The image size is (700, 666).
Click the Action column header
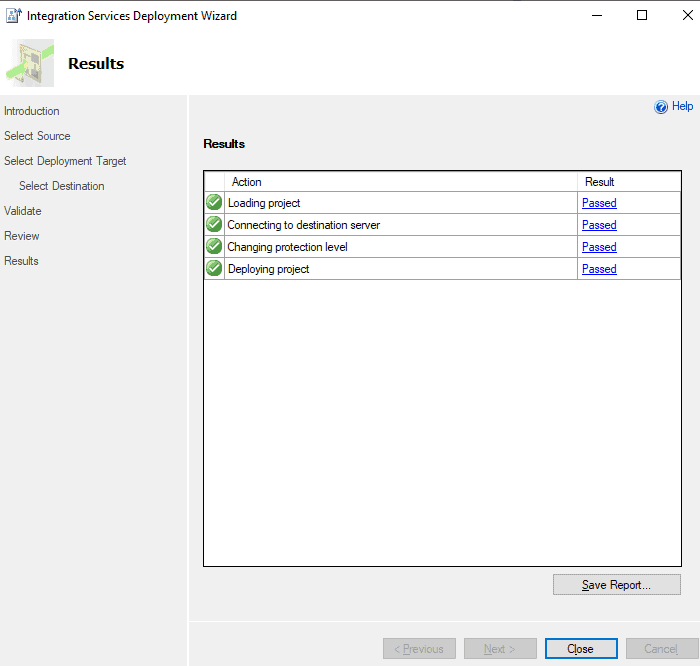[x=400, y=182]
